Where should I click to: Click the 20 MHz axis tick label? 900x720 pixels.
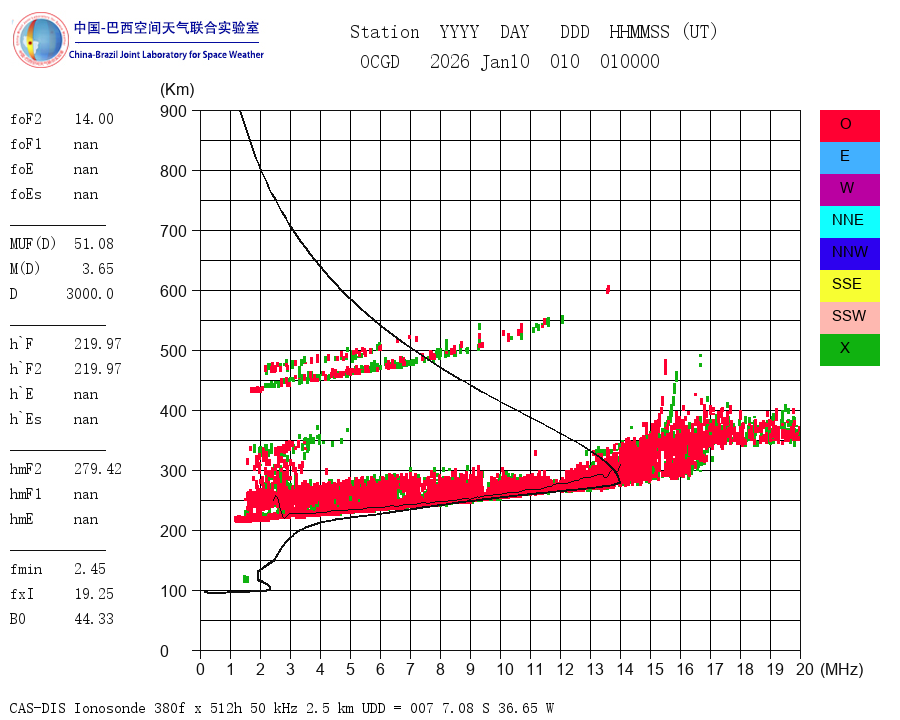pos(805,669)
